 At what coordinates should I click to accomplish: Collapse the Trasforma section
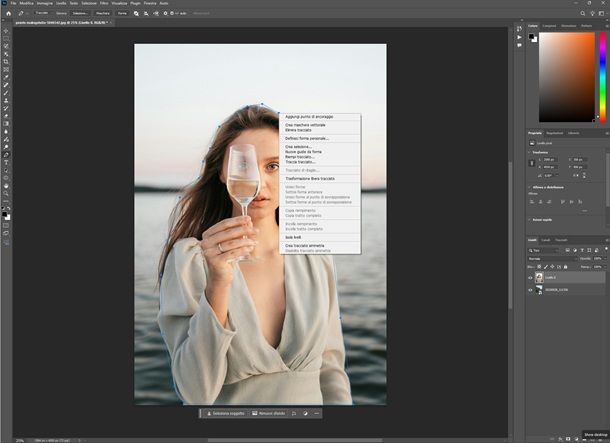(x=529, y=152)
